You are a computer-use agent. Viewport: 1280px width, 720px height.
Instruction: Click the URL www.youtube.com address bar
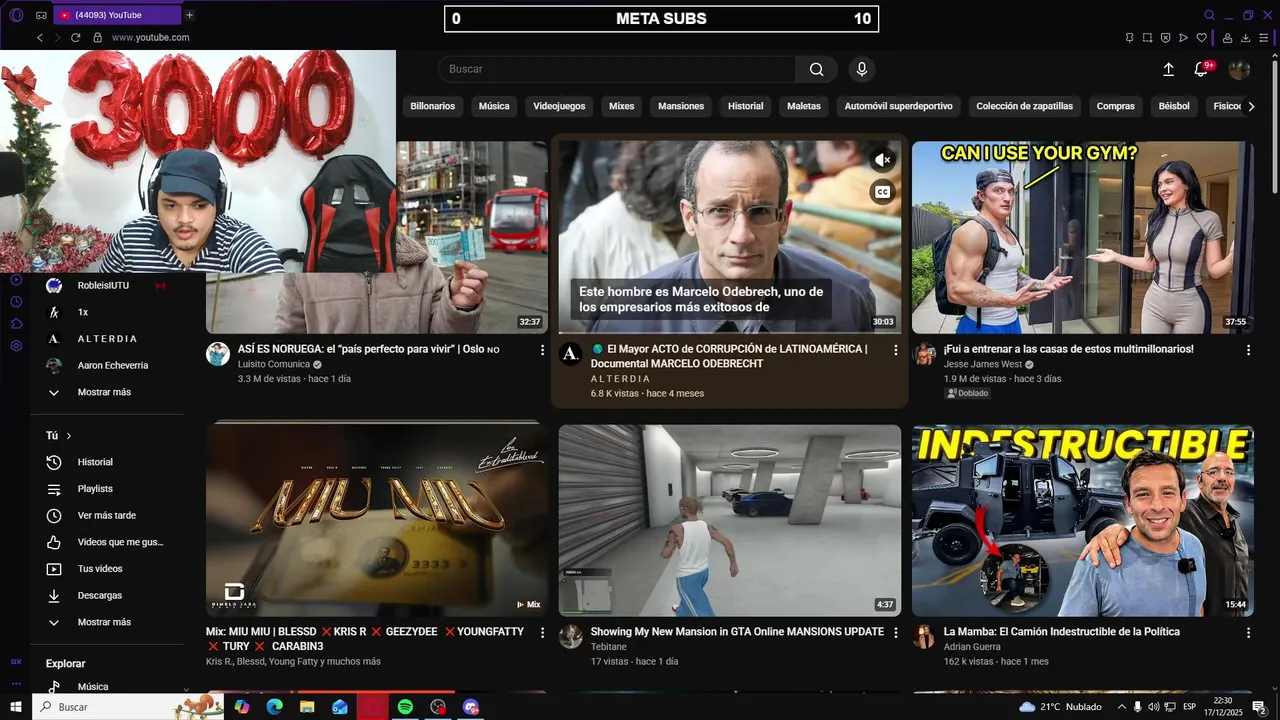150,37
